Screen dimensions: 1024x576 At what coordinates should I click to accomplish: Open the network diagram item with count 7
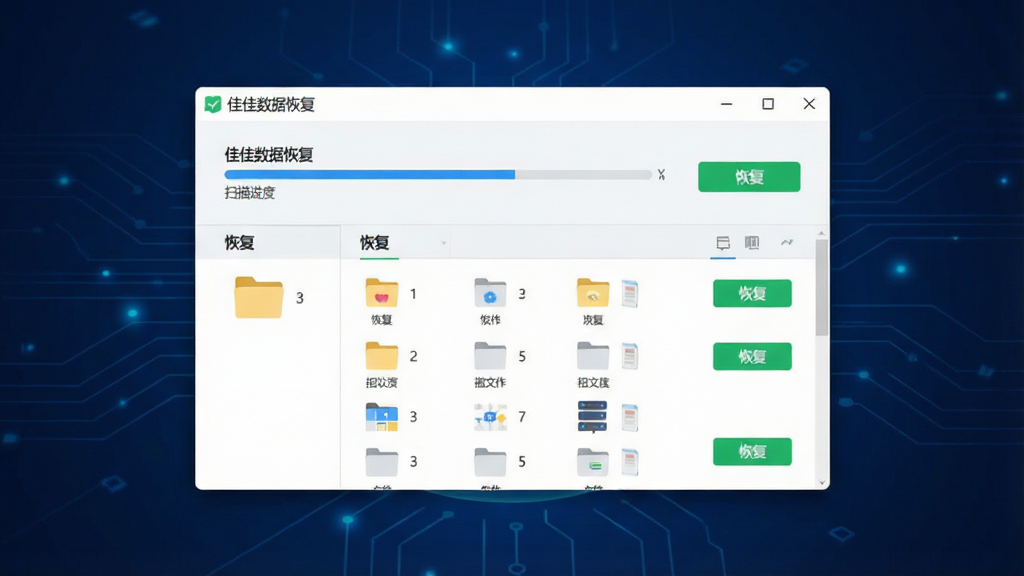(x=490, y=417)
